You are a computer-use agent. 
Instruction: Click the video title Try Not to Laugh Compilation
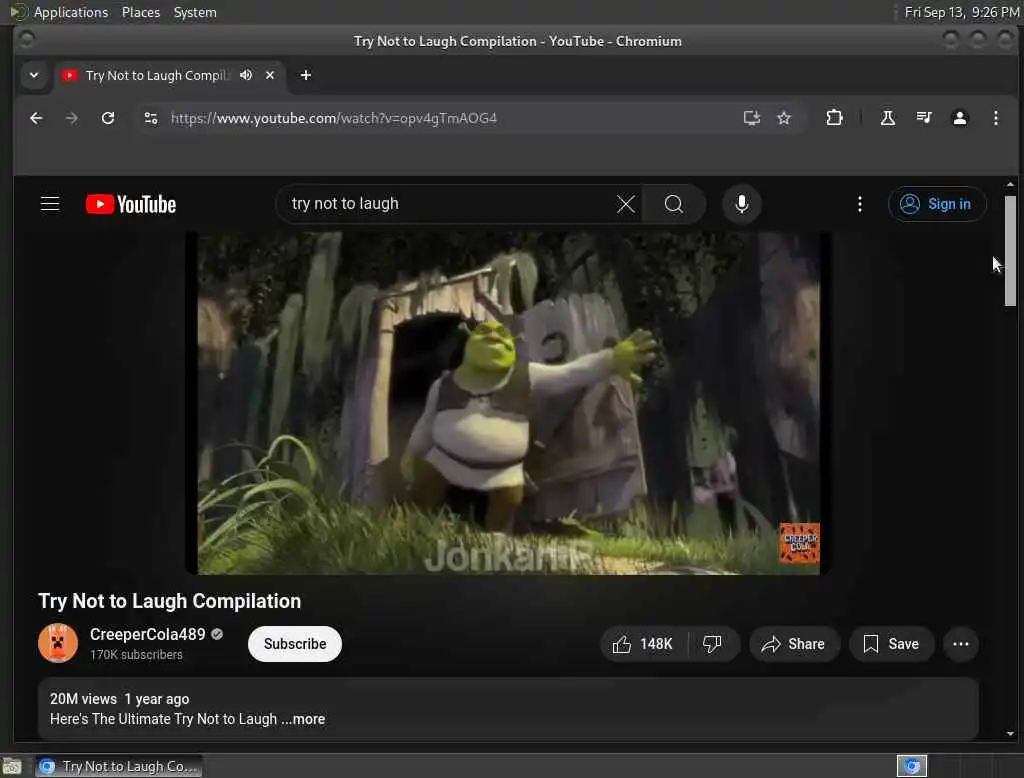click(x=170, y=601)
